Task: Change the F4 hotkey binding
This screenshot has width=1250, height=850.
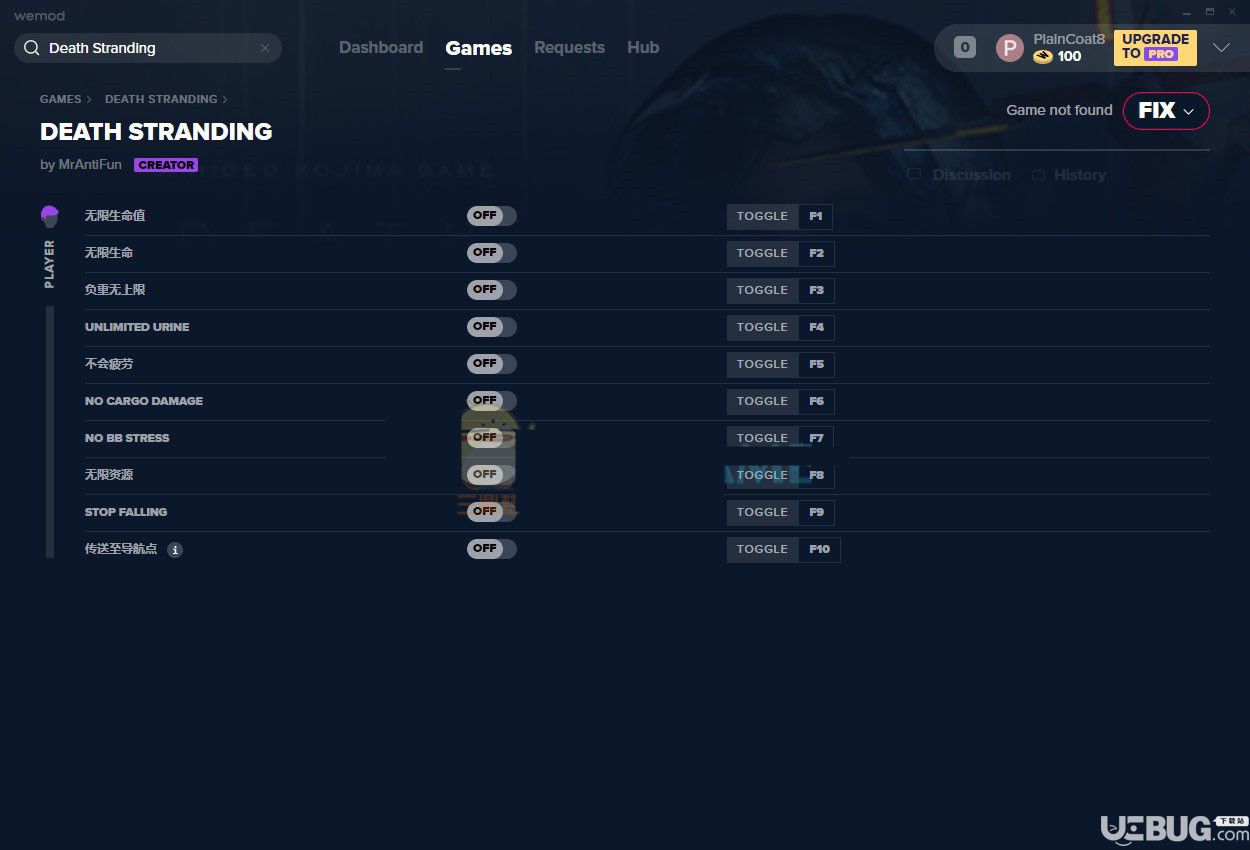Action: [817, 327]
